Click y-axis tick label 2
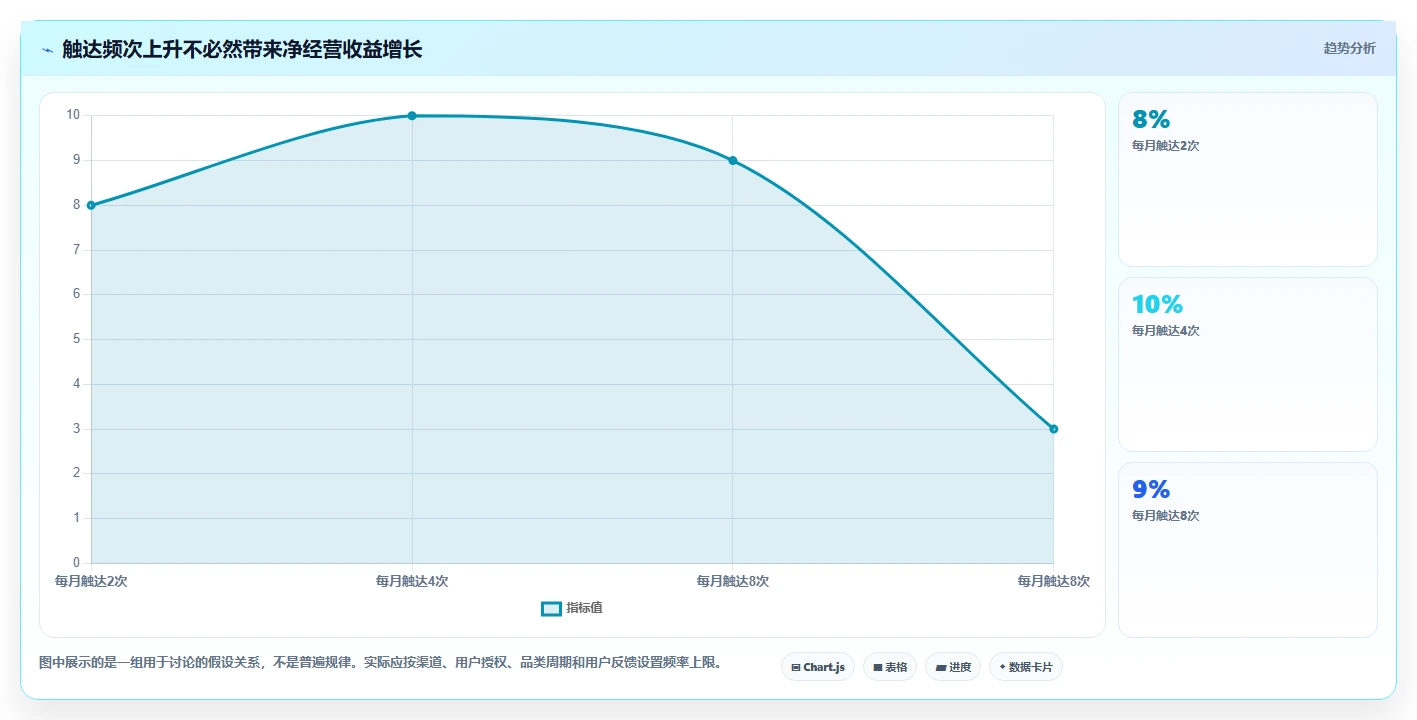1417x720 pixels. 76,473
